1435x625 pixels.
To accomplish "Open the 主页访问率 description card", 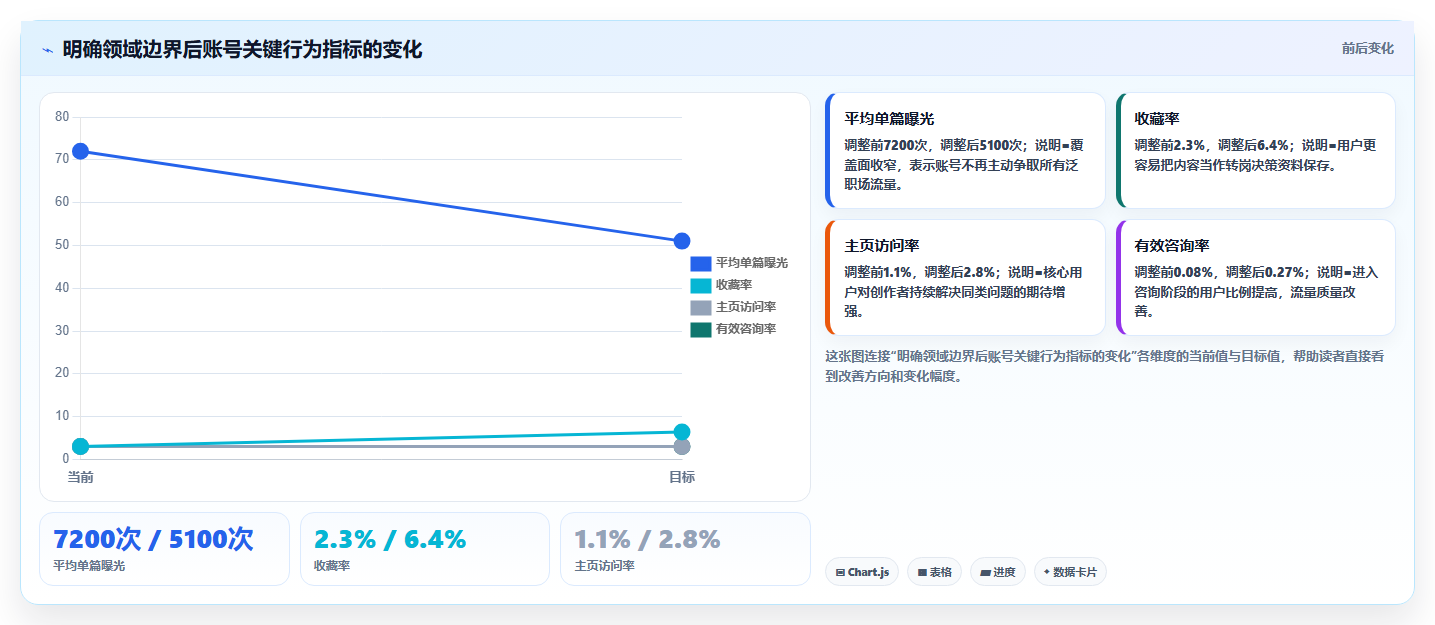I will coord(965,278).
